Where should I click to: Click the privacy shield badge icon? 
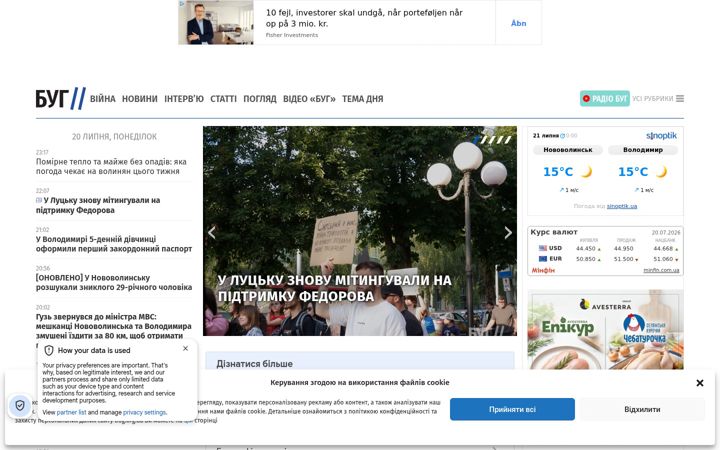(x=20, y=405)
